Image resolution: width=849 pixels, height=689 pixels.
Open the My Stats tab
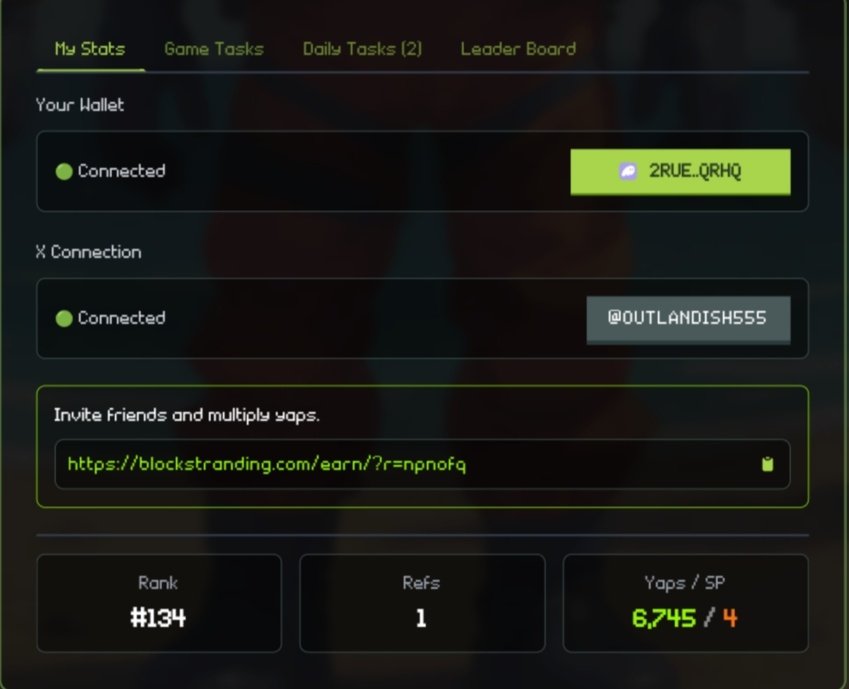coord(90,49)
